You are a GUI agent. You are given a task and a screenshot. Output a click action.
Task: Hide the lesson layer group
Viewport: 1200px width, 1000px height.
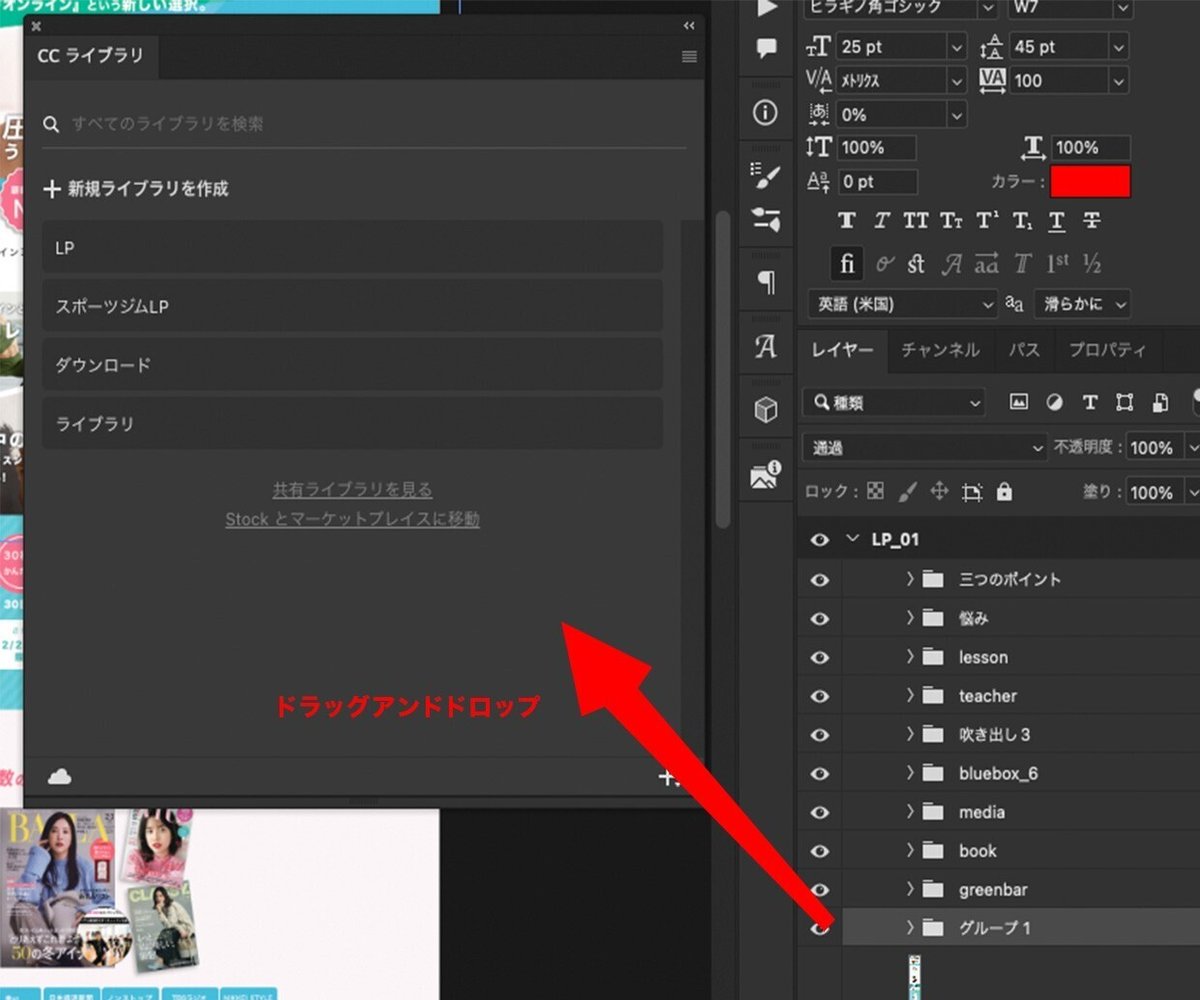820,657
